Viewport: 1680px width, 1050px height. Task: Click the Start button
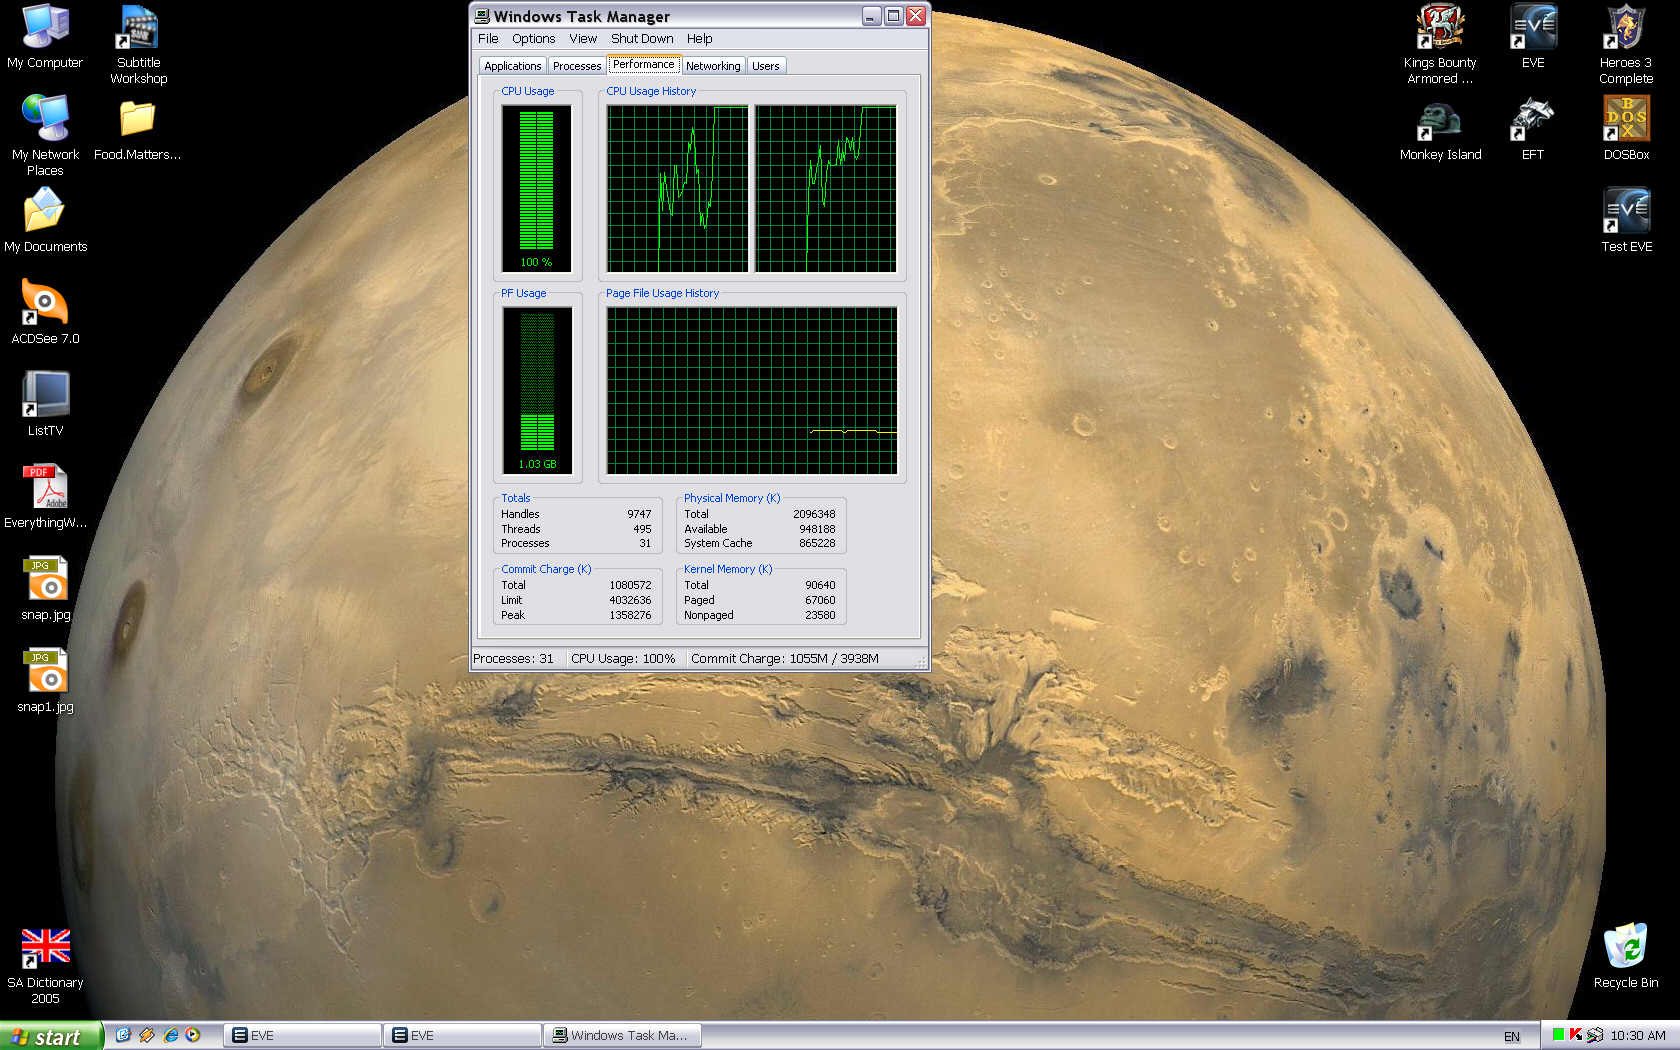pyautogui.click(x=50, y=1036)
